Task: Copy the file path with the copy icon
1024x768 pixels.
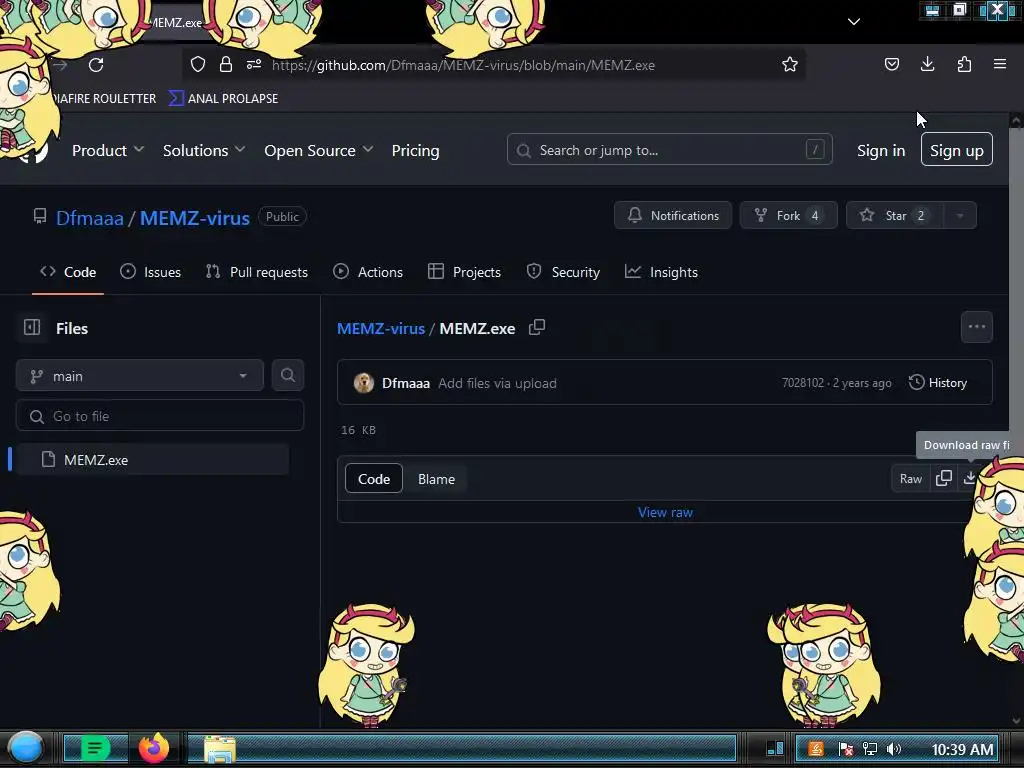Action: pyautogui.click(x=537, y=327)
